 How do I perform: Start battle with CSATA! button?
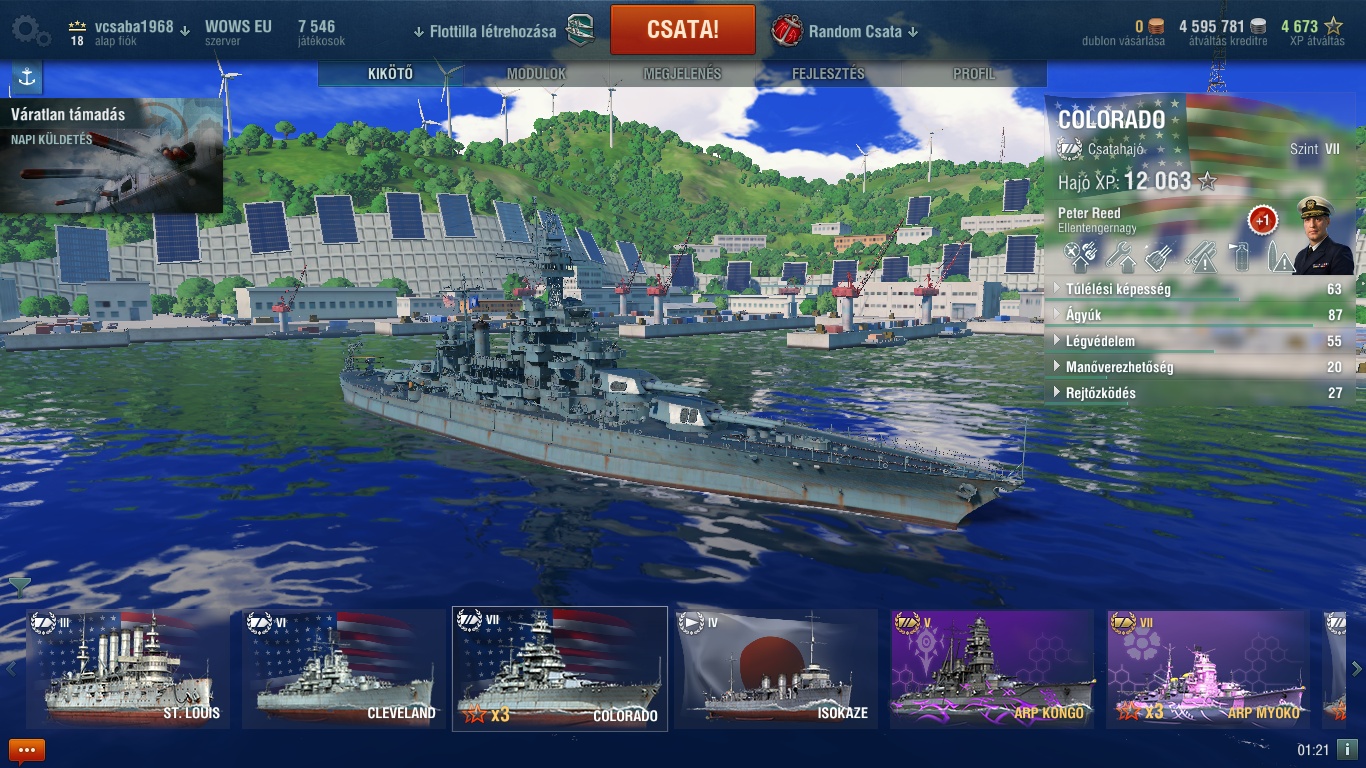(x=683, y=30)
